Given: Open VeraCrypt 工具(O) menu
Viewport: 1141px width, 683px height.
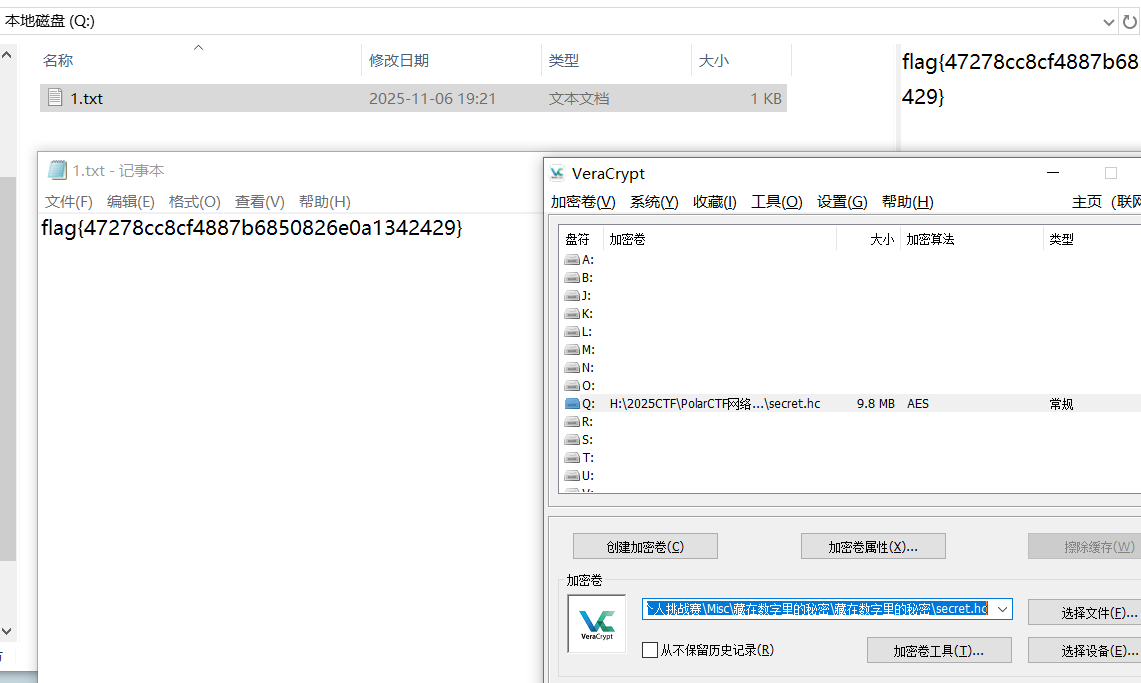Looking at the screenshot, I should [x=776, y=201].
